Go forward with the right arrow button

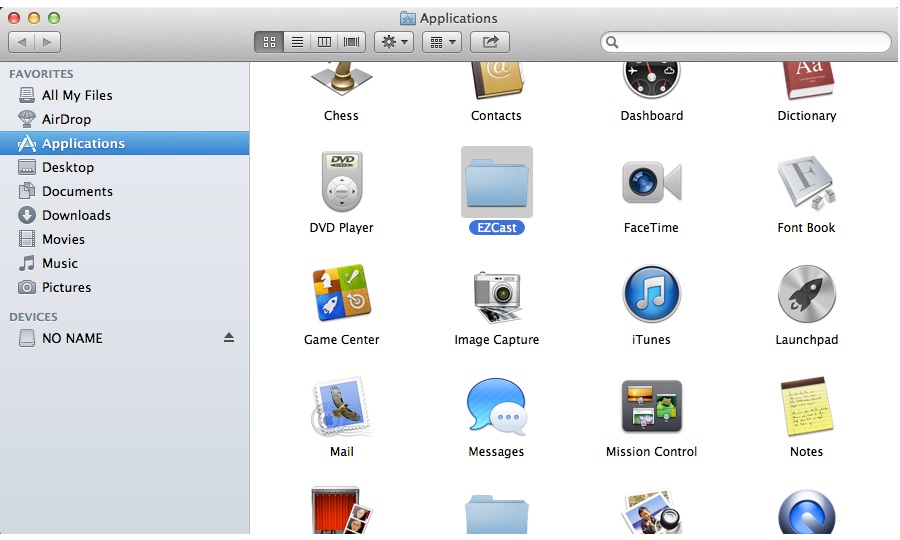pyautogui.click(x=48, y=42)
